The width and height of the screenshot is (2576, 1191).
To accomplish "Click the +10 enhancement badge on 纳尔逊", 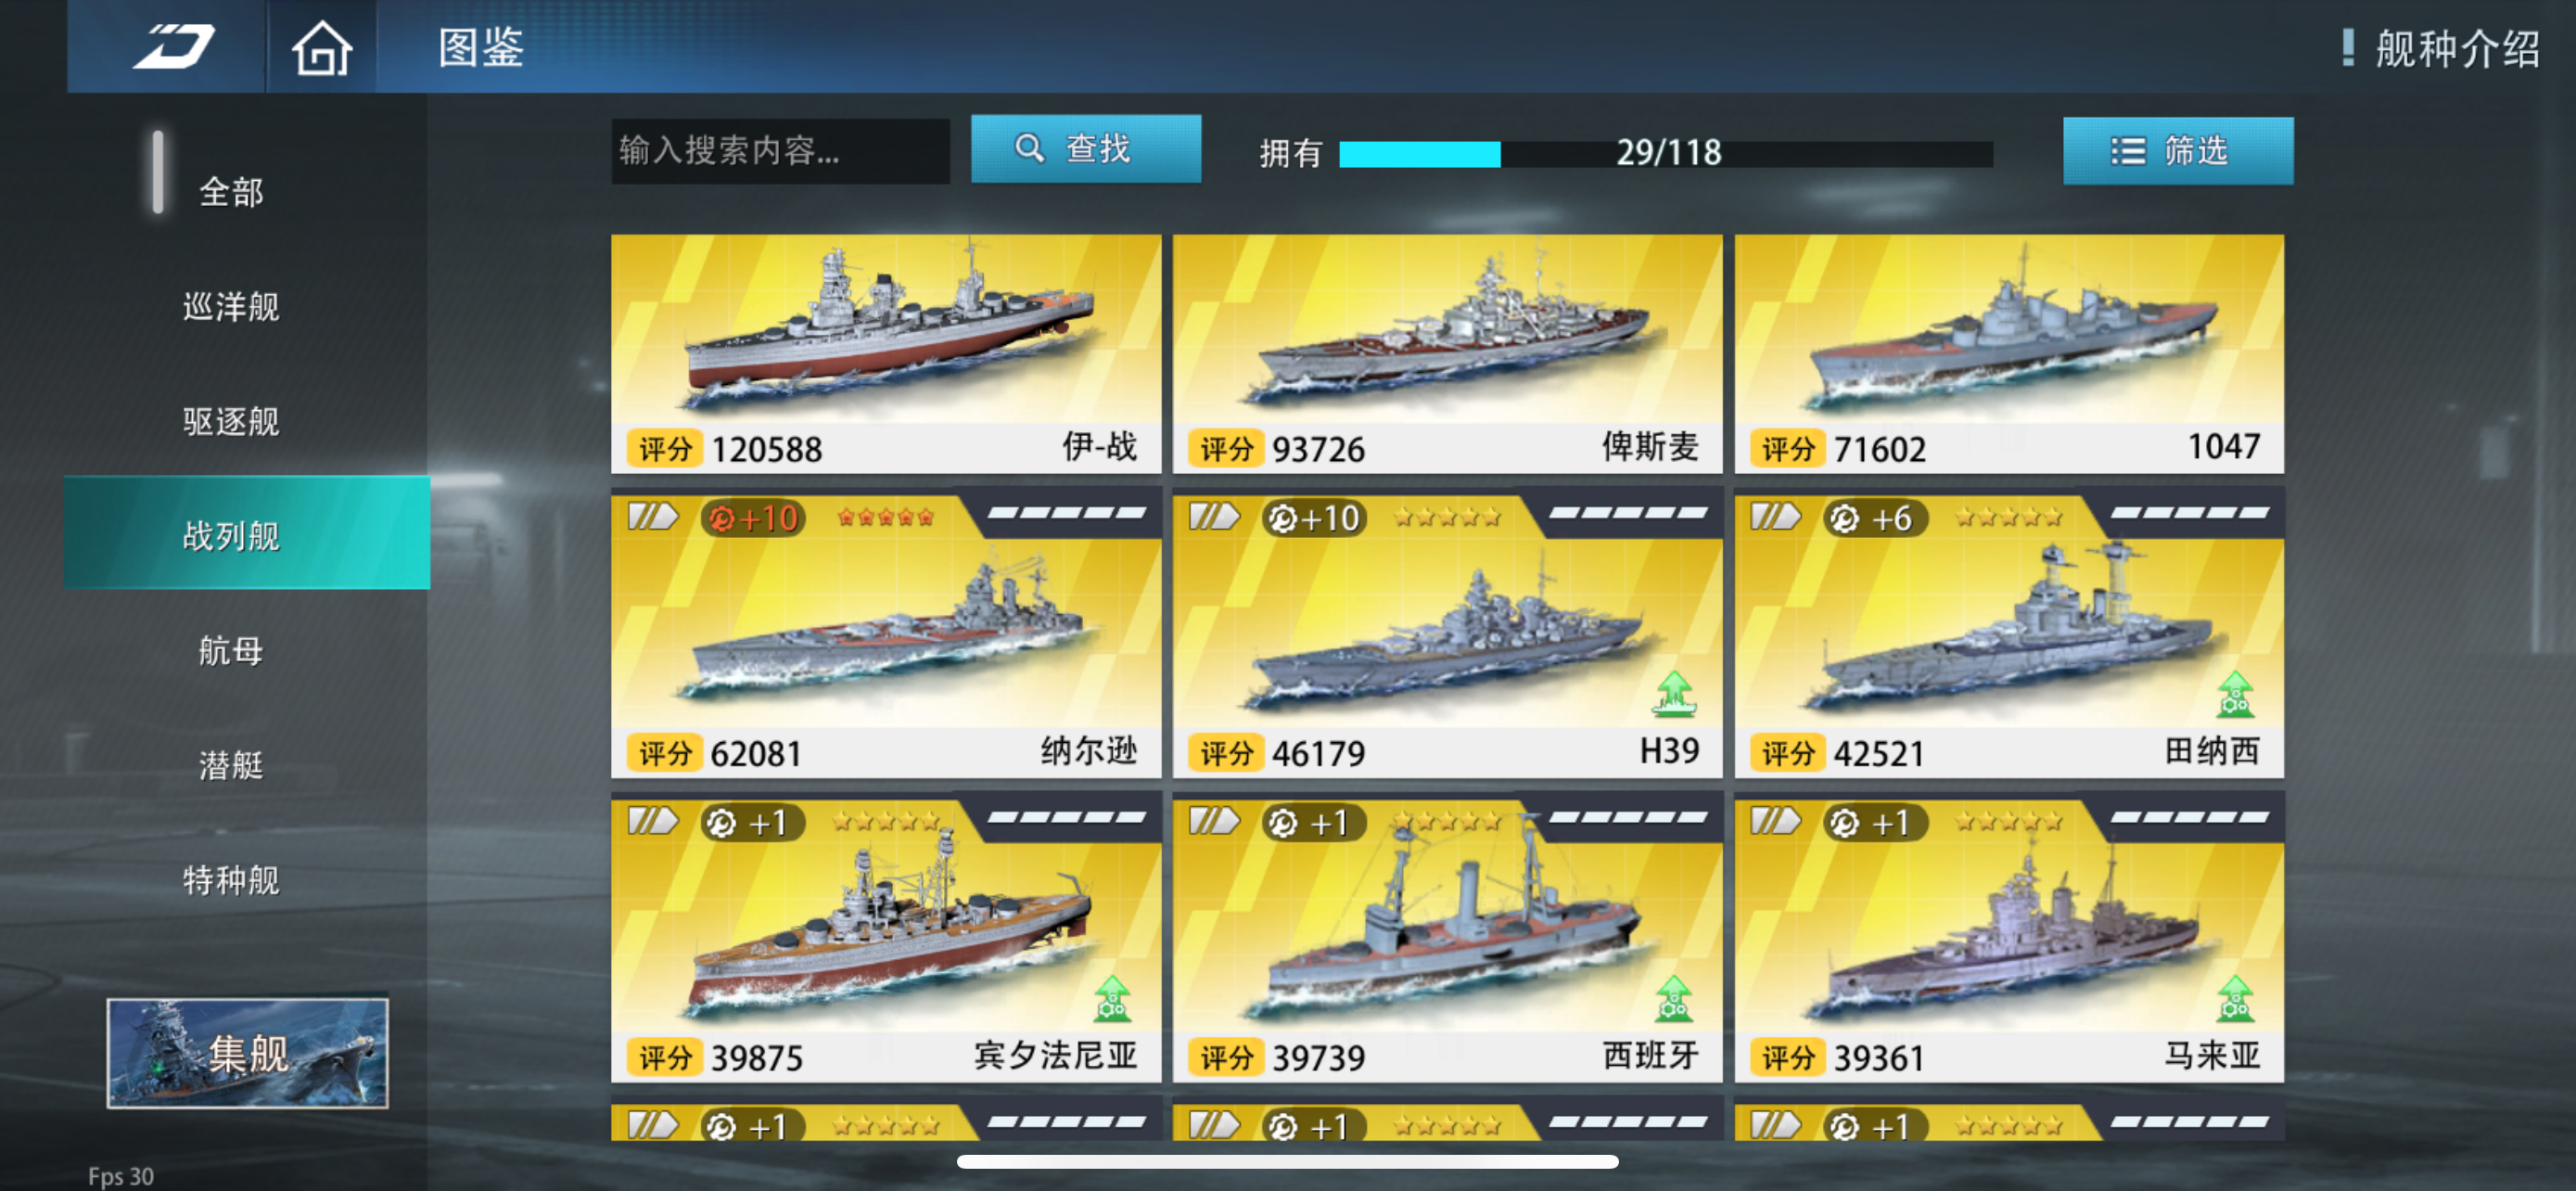I will click(x=753, y=518).
